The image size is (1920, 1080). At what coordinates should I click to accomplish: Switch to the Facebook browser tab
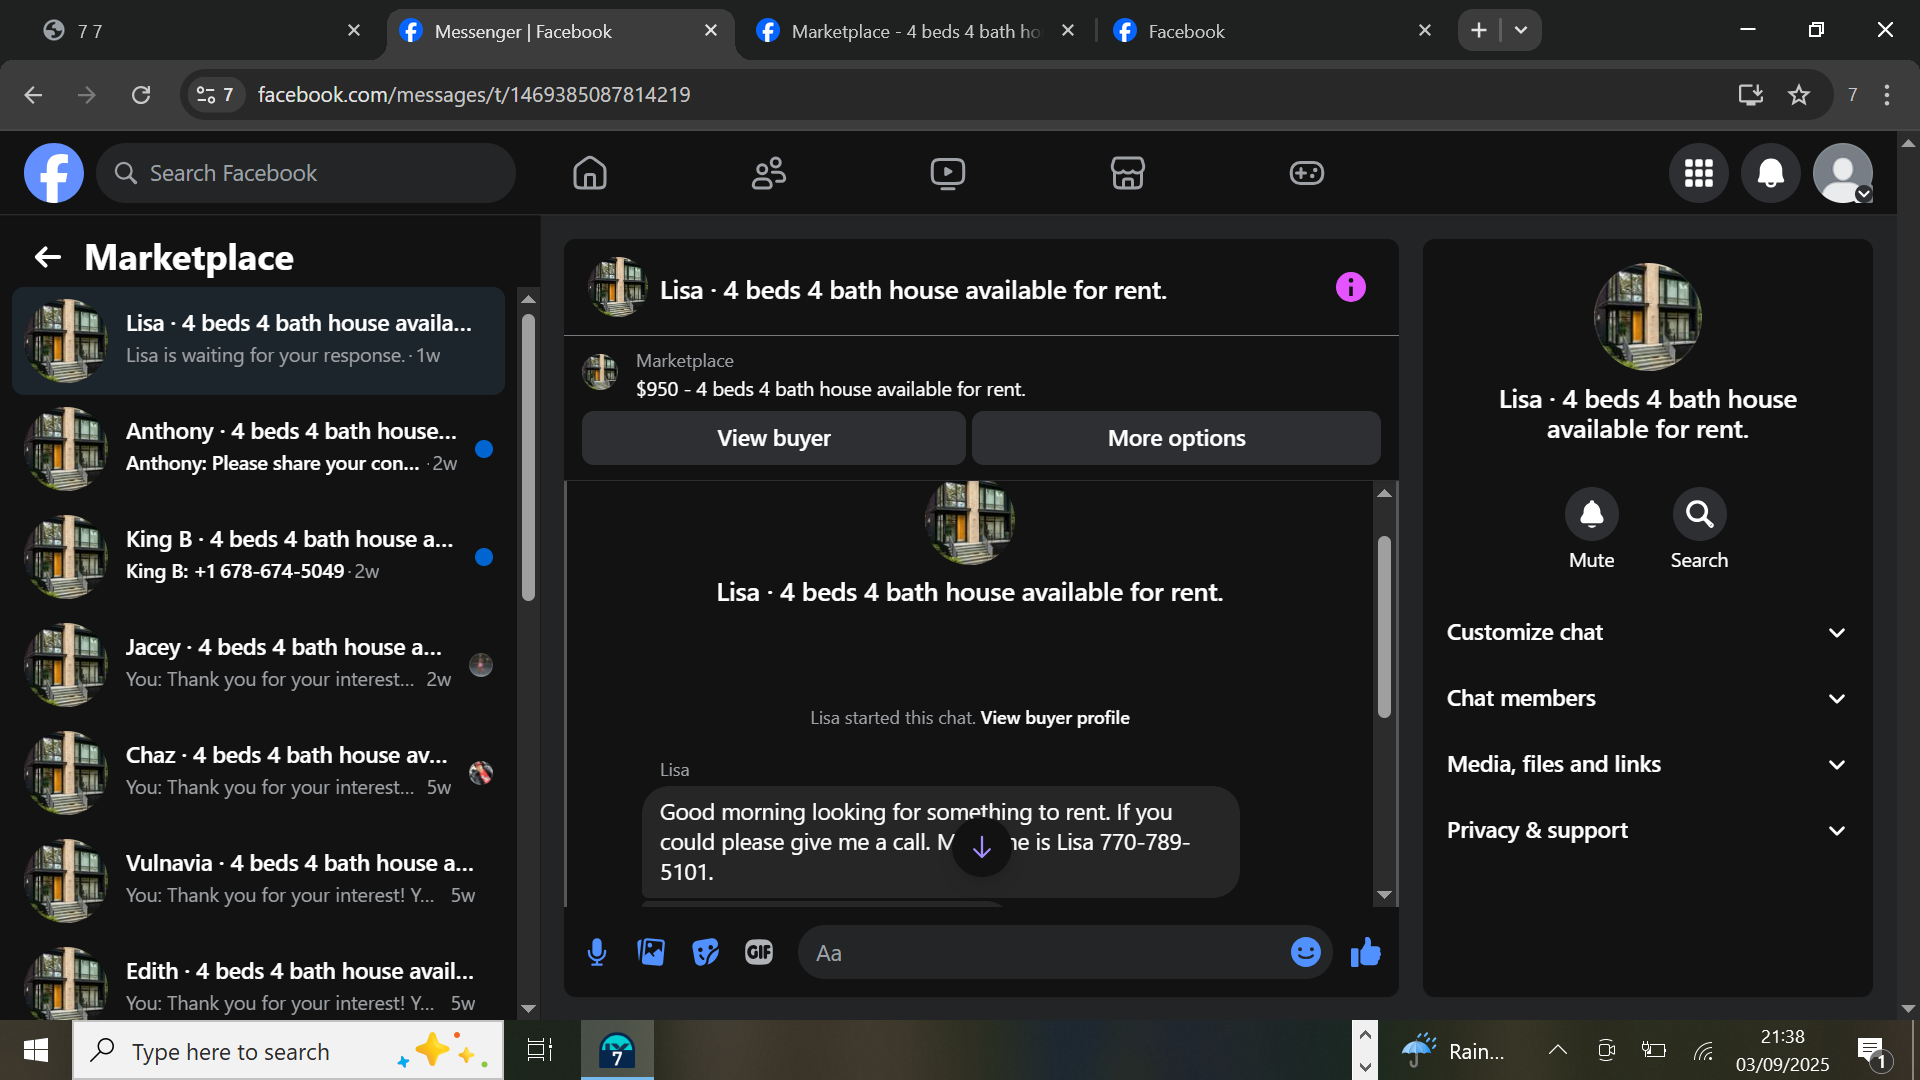coord(1270,31)
